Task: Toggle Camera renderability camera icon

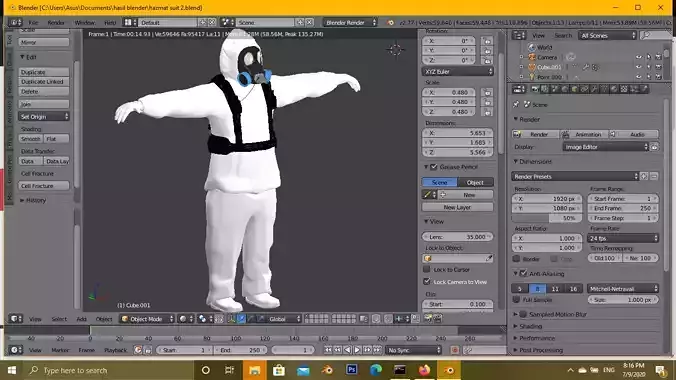Action: (658, 57)
